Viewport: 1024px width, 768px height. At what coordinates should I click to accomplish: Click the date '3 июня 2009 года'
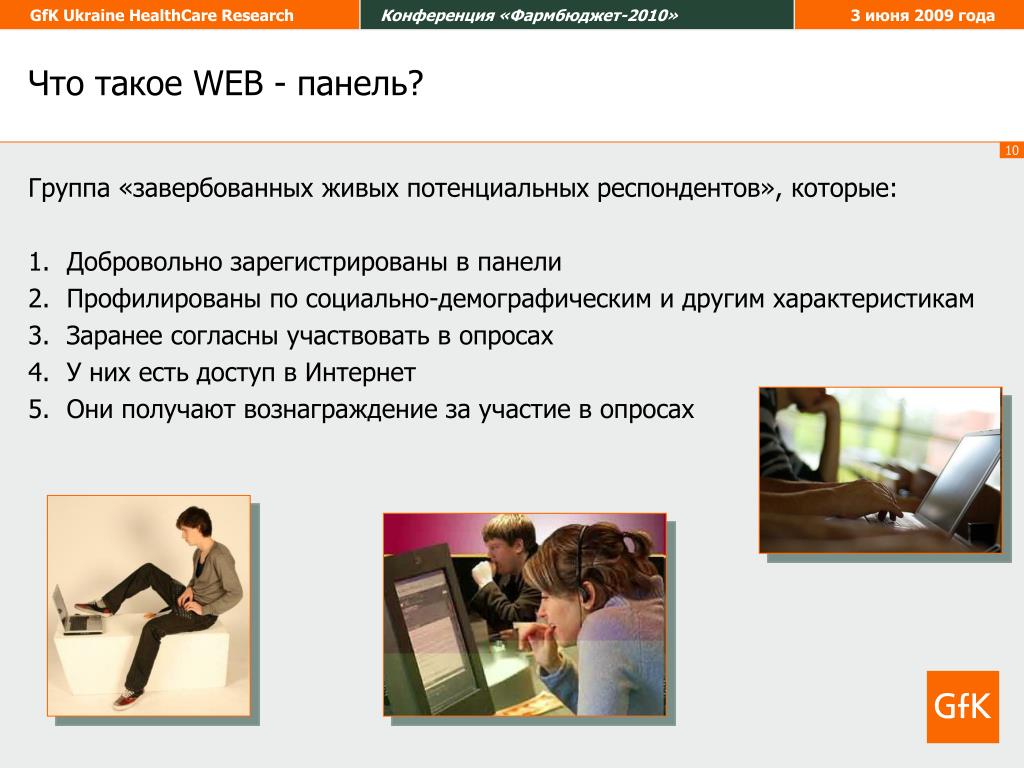pos(922,15)
